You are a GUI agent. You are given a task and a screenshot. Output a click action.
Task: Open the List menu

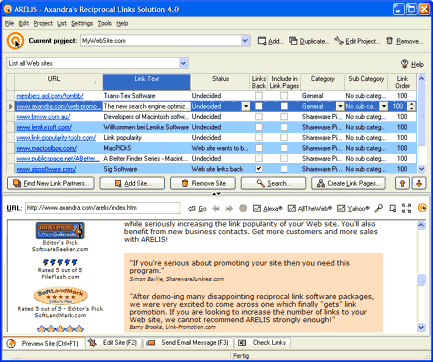(62, 23)
